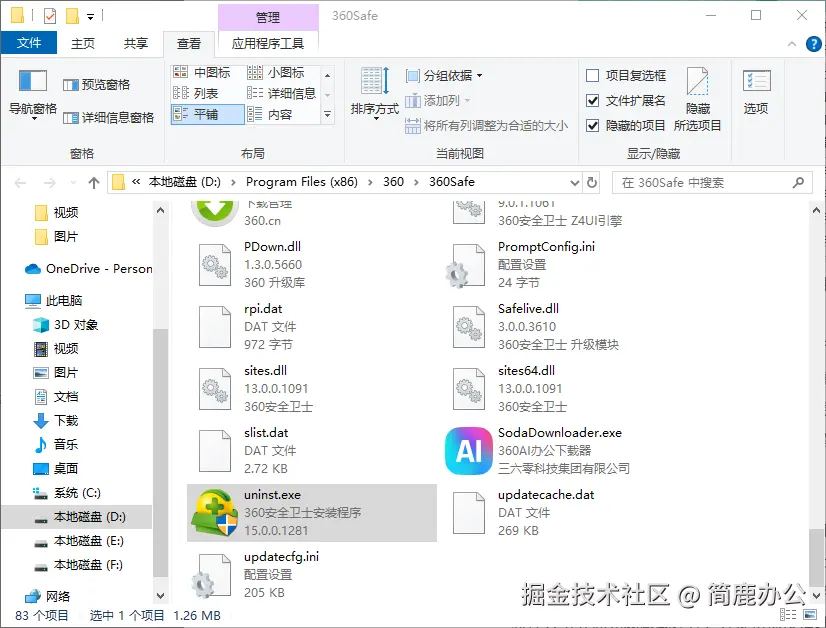Image resolution: width=826 pixels, height=628 pixels.
Task: Select the SodaDownloader.exe AI icon
Action: [x=469, y=450]
